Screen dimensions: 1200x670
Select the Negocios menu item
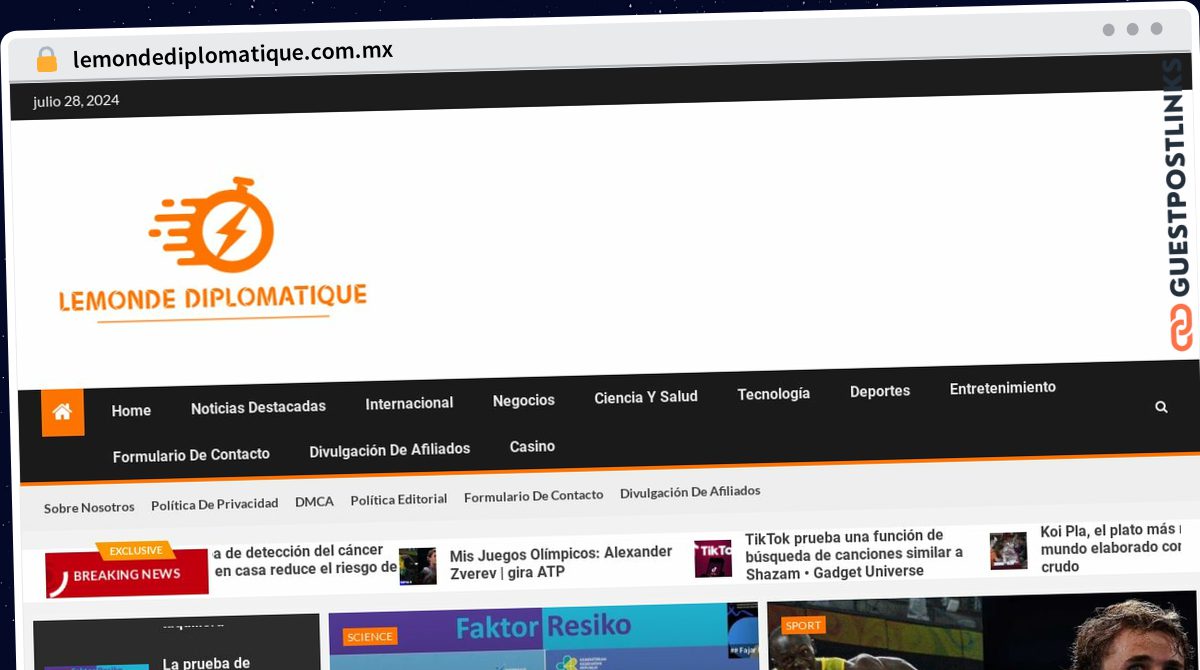(x=523, y=400)
